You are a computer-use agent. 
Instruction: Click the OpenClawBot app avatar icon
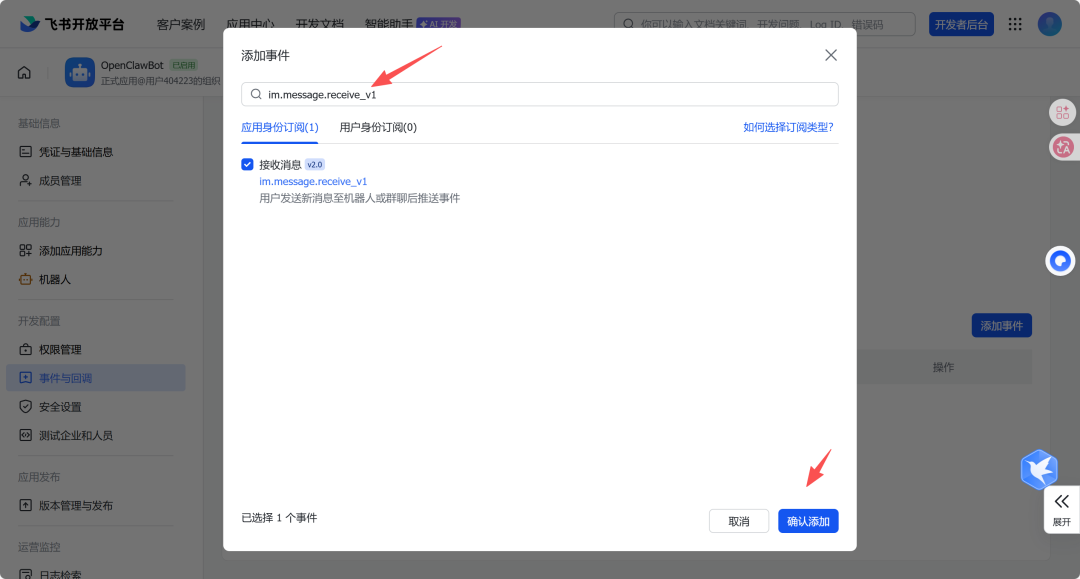(x=79, y=72)
